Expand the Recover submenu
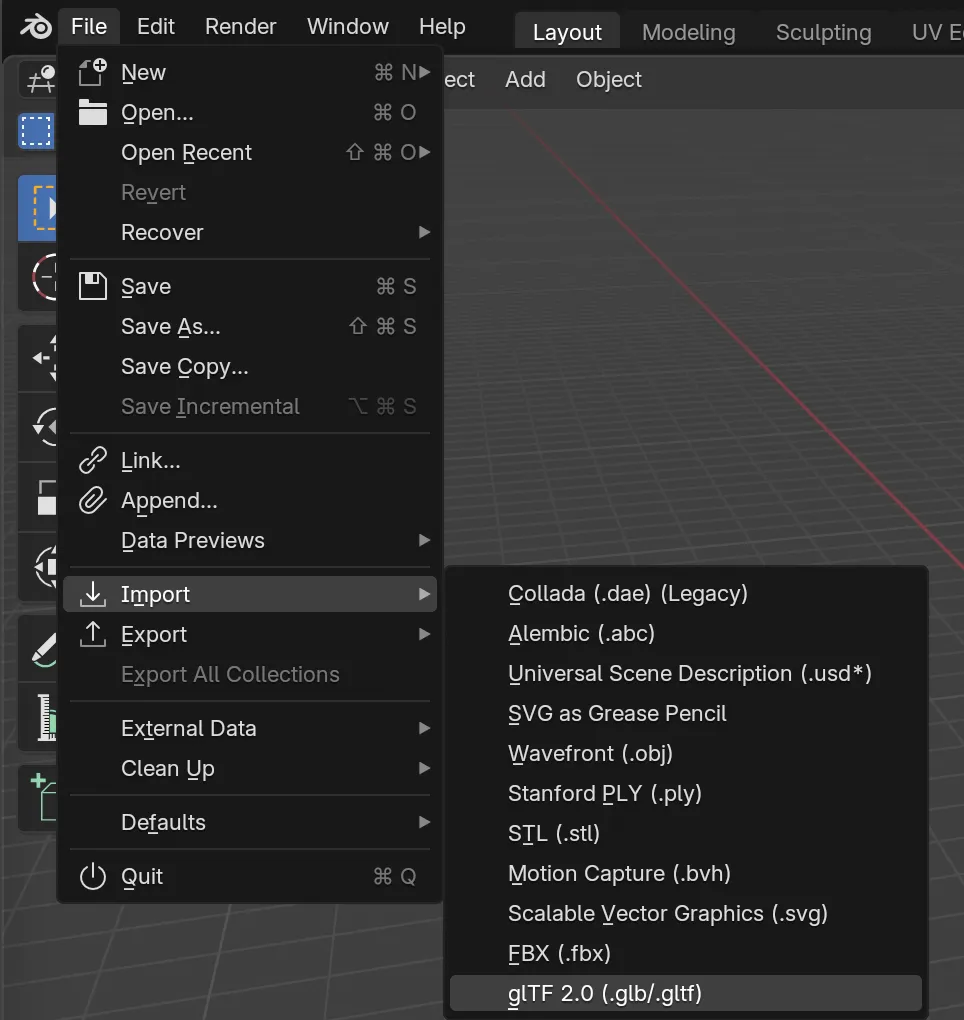The width and height of the screenshot is (964, 1020). tap(424, 232)
